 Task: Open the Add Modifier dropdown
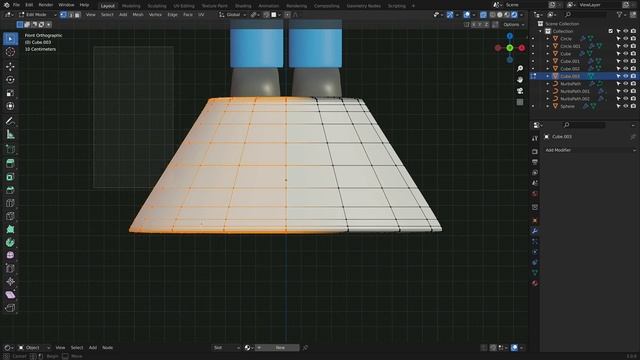tap(590, 150)
